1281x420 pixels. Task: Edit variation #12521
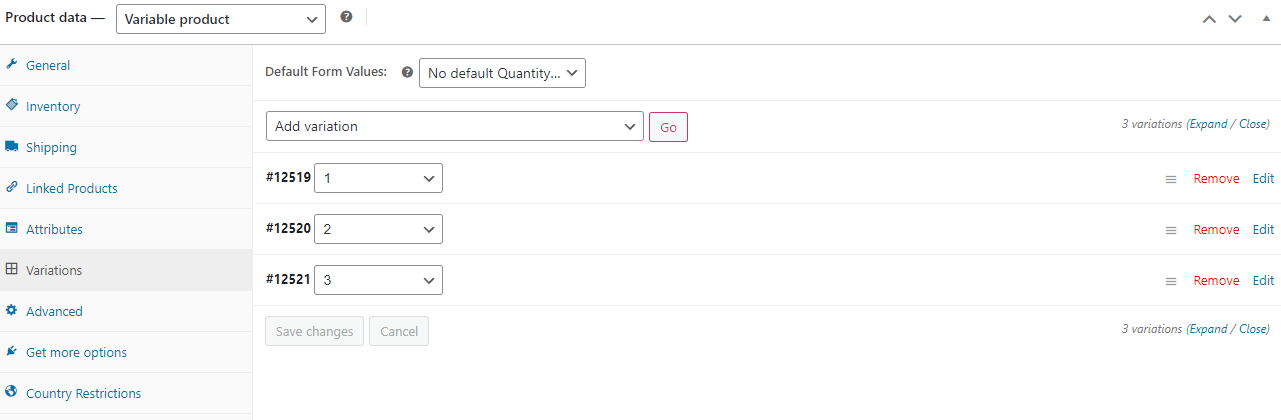tap(1263, 281)
